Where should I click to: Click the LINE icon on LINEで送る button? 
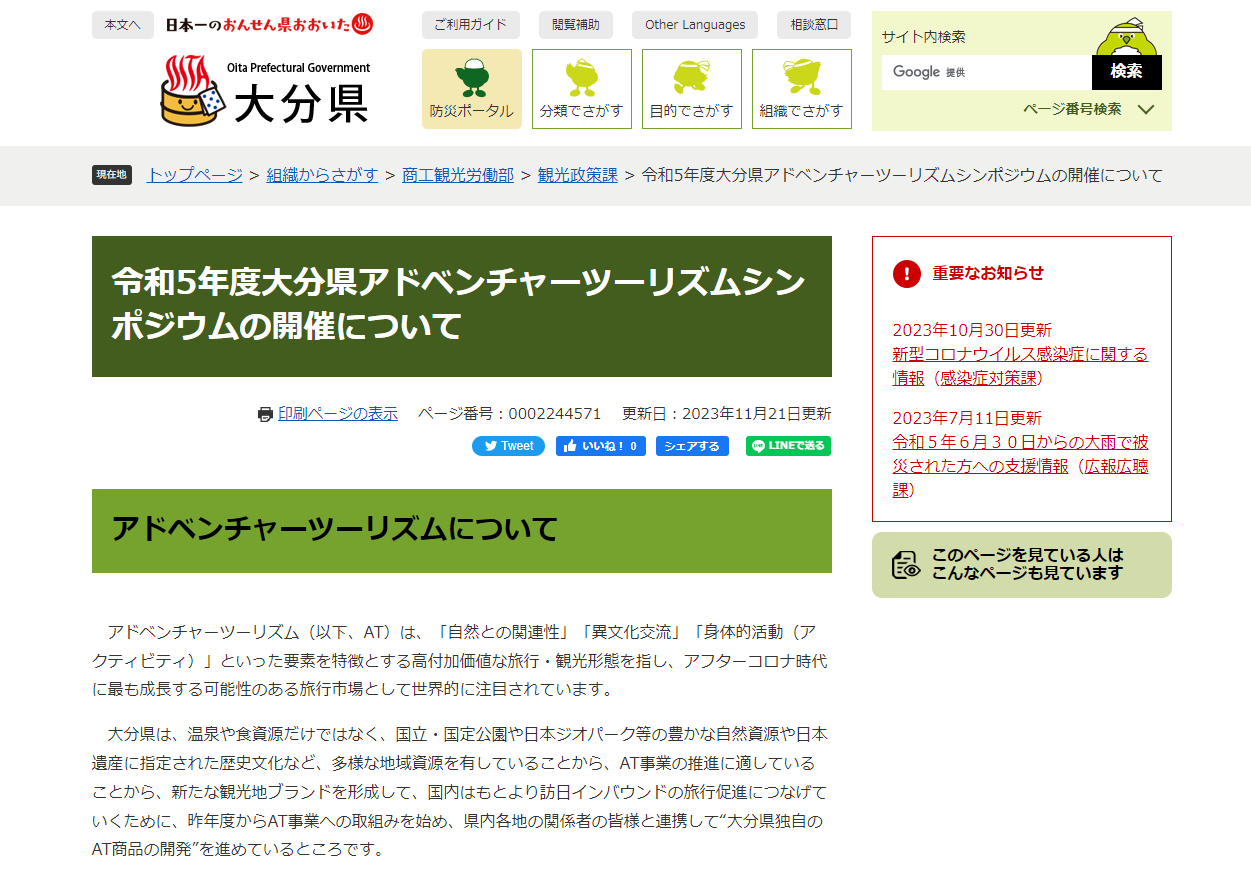[757, 446]
